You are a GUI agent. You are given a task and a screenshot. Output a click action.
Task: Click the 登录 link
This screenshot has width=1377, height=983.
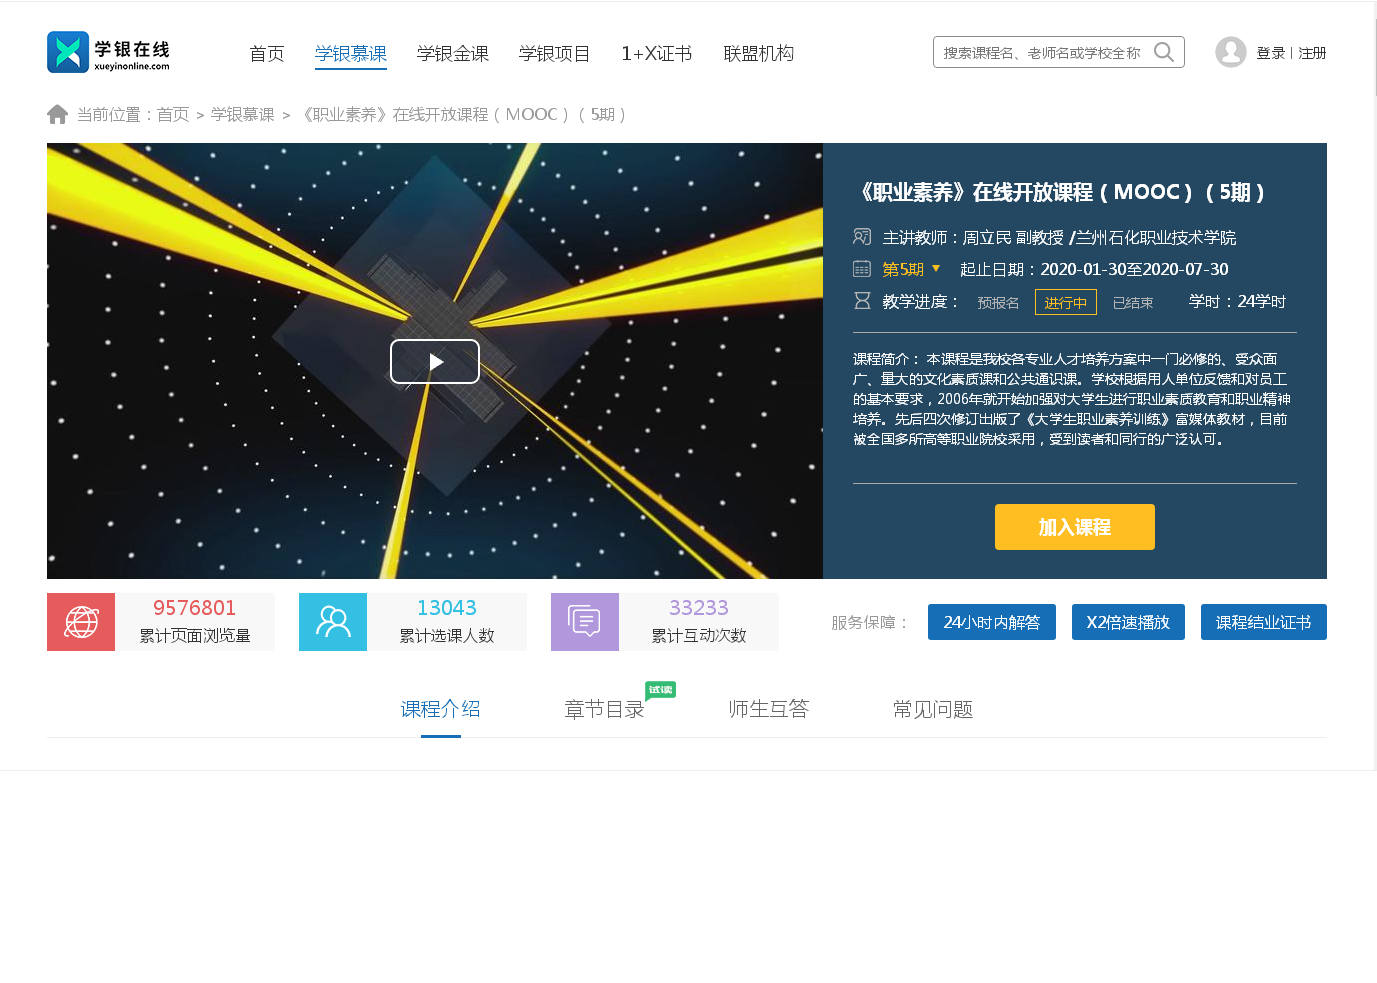pos(1271,53)
